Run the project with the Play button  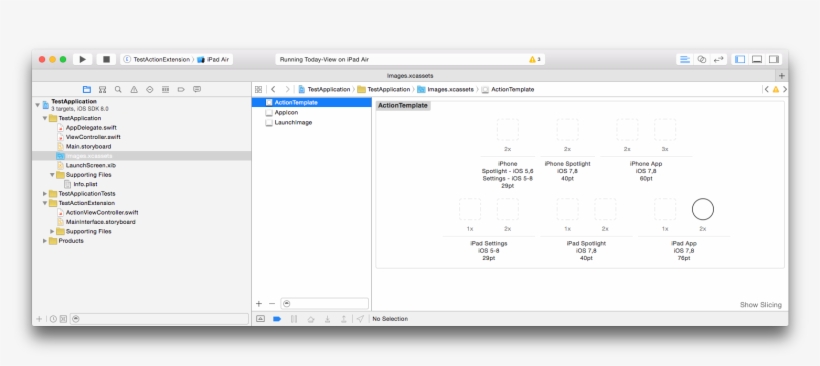coord(83,60)
